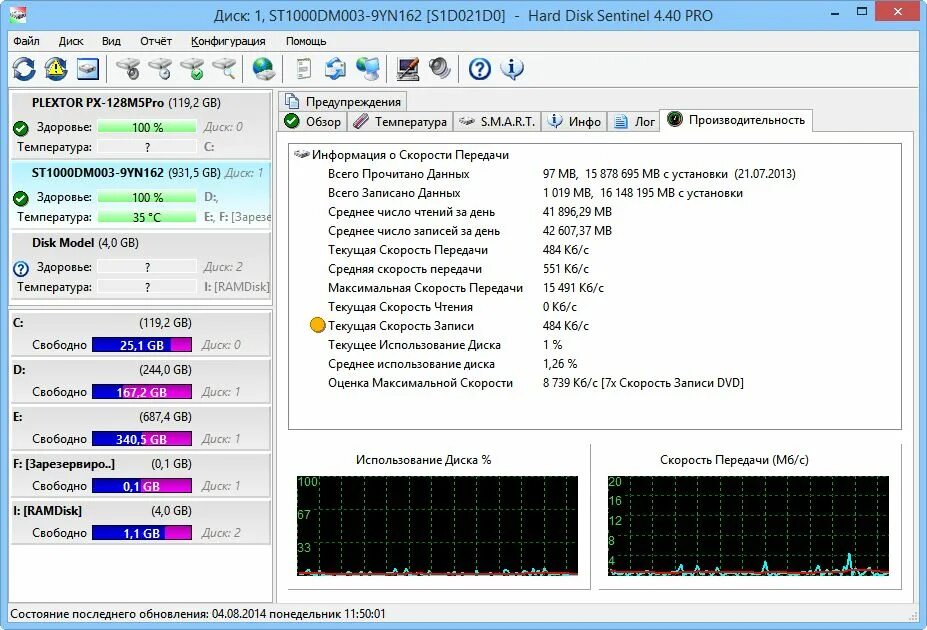
Task: Click the question mark help toolbar icon
Action: tap(479, 69)
